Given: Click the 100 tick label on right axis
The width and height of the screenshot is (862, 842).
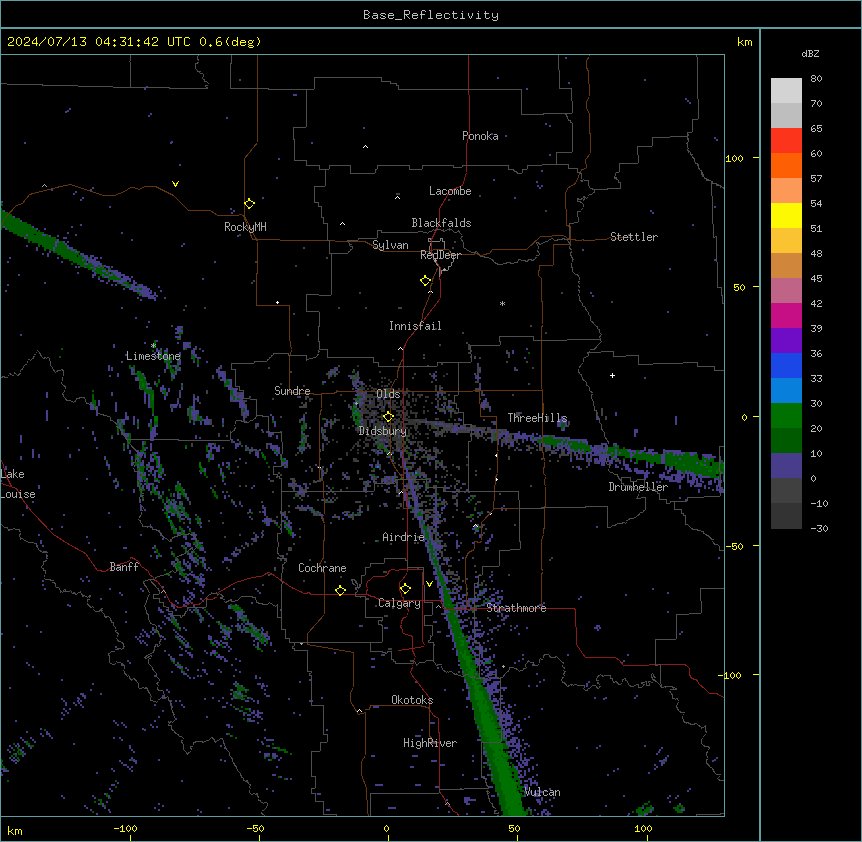Looking at the screenshot, I should tap(734, 158).
